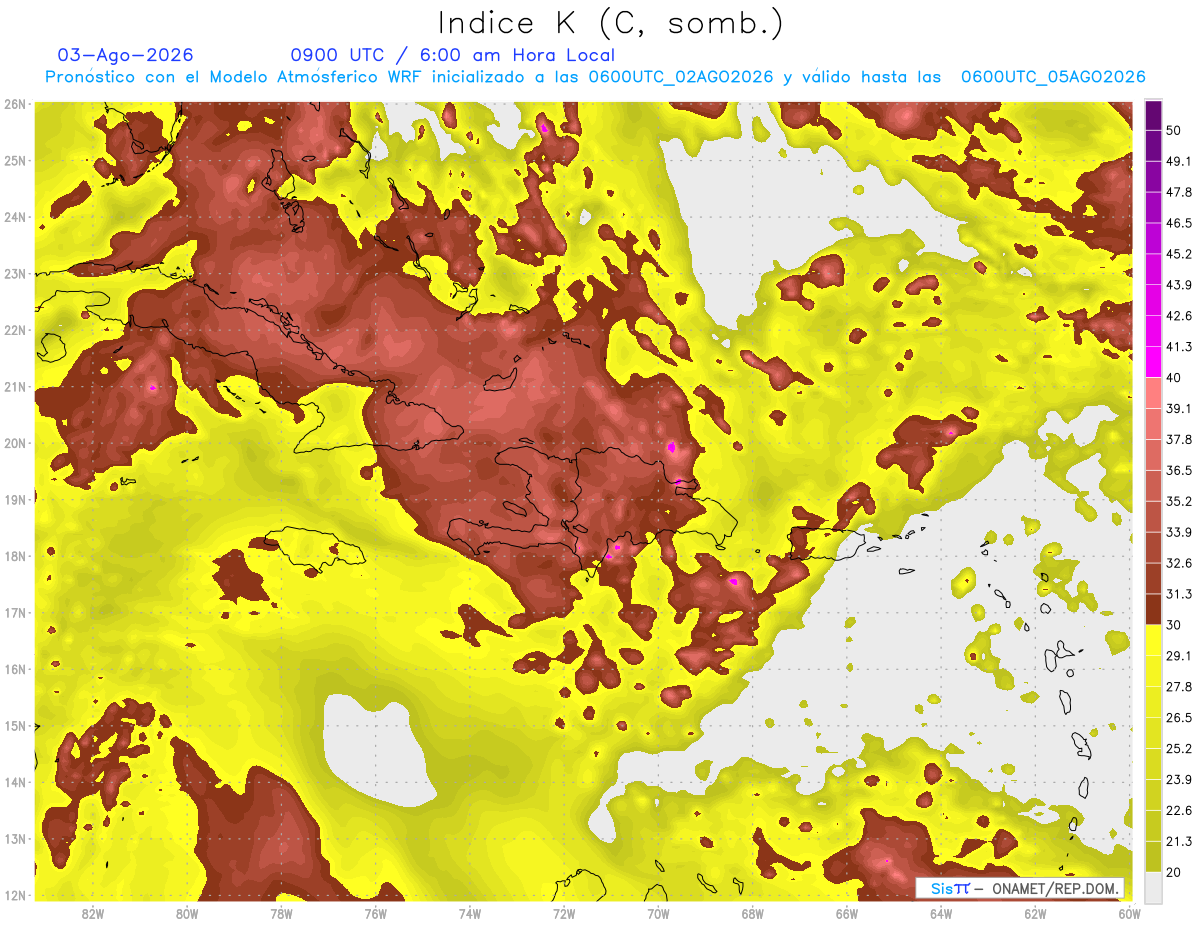Click the '78W' longitude label
This screenshot has height=927, width=1200.
[281, 914]
